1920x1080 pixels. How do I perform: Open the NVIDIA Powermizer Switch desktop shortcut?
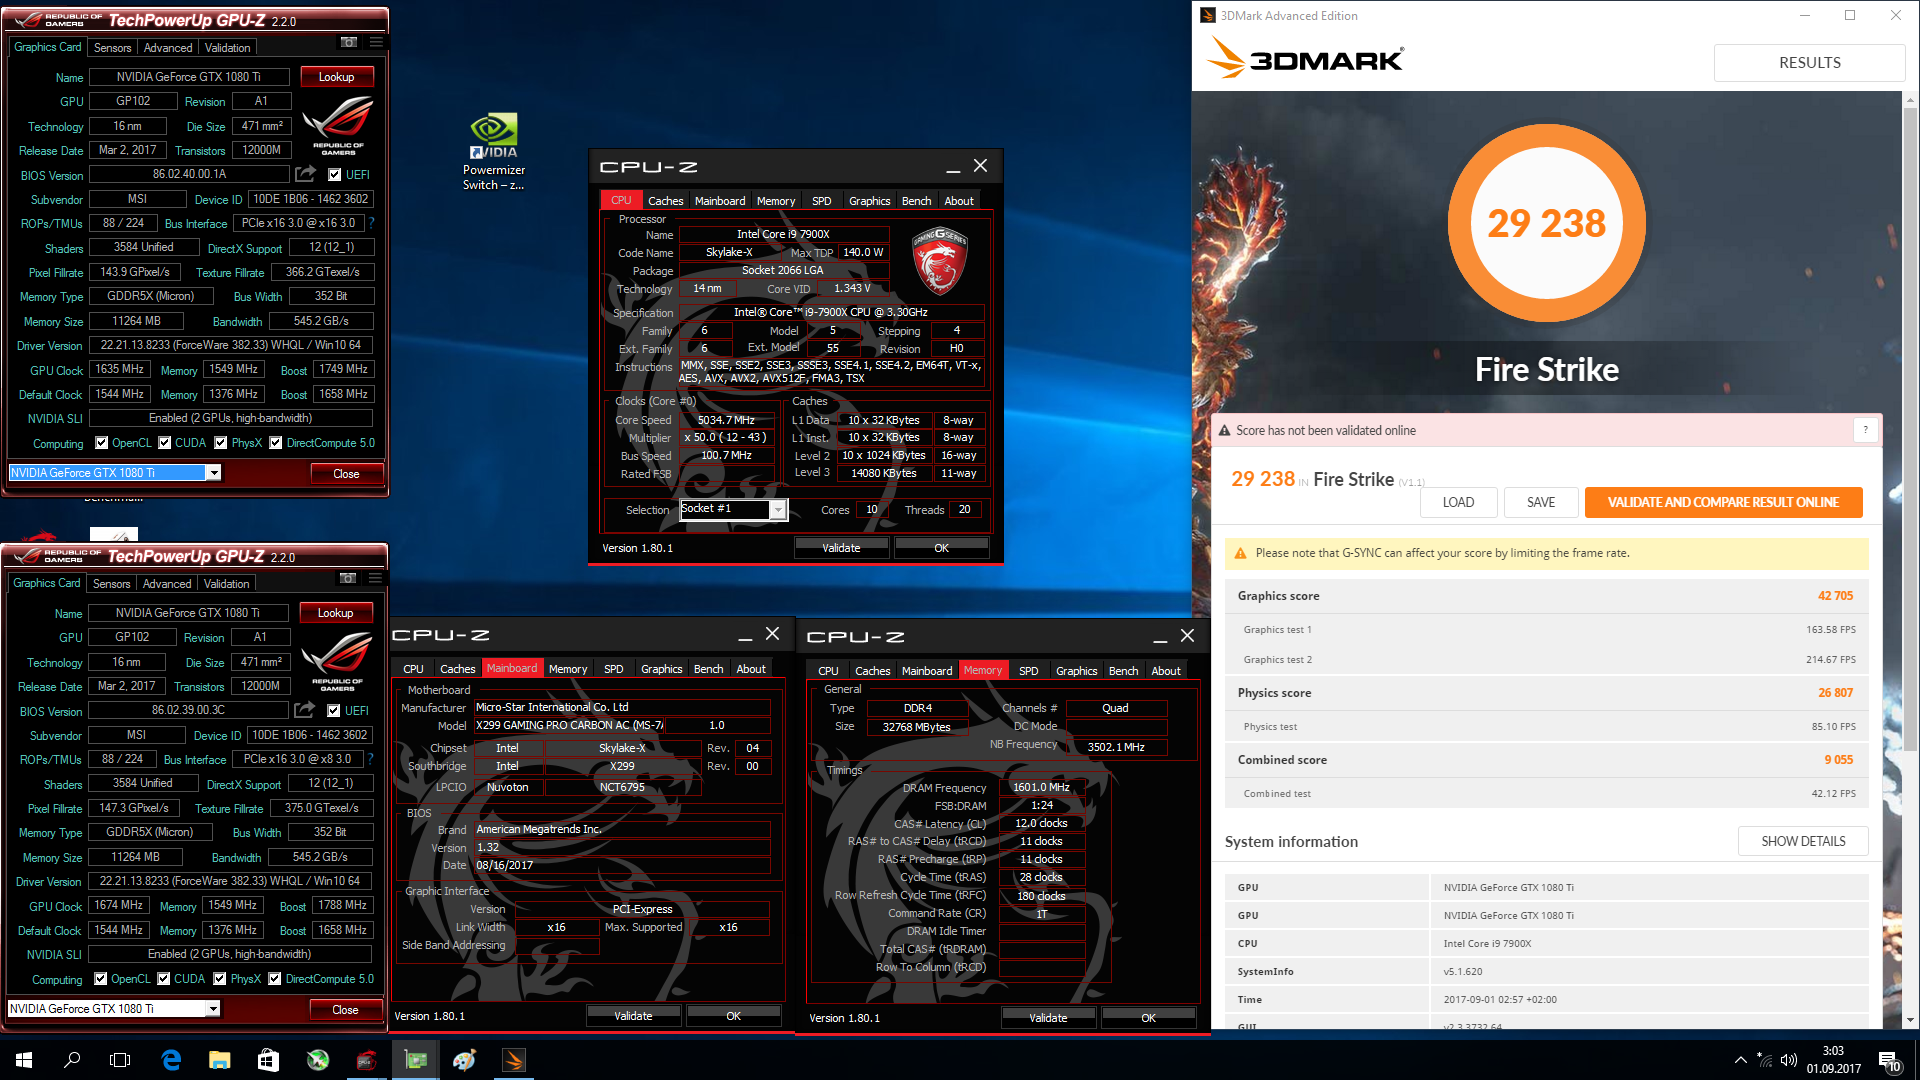coord(494,152)
